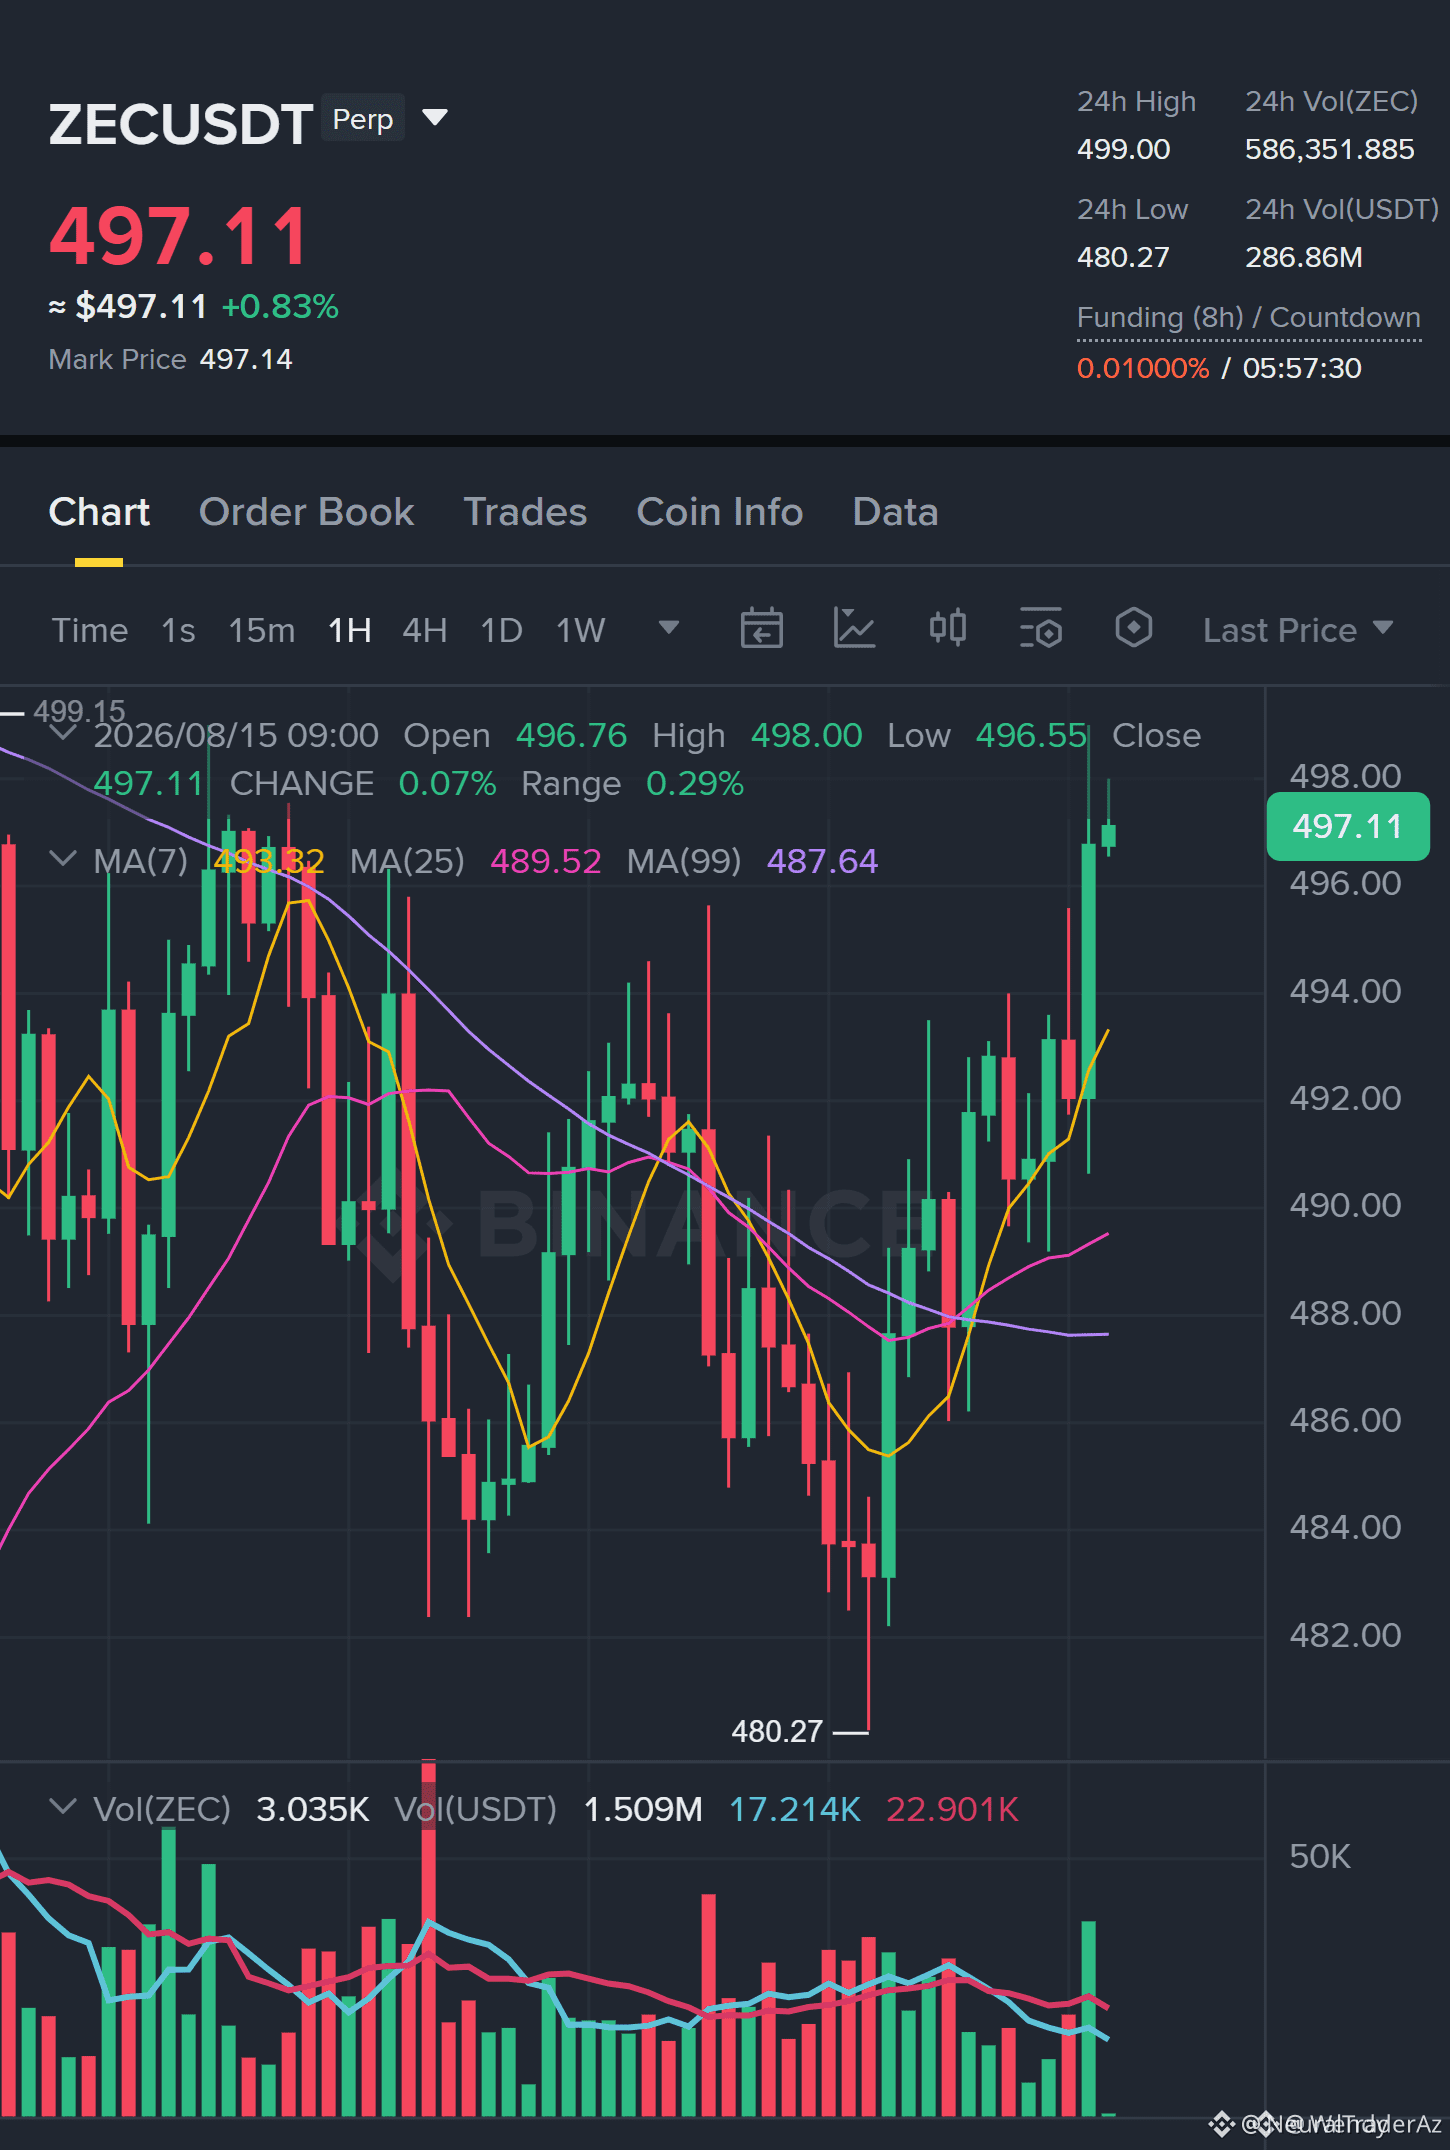Tap the Perp contract badge

tap(362, 119)
